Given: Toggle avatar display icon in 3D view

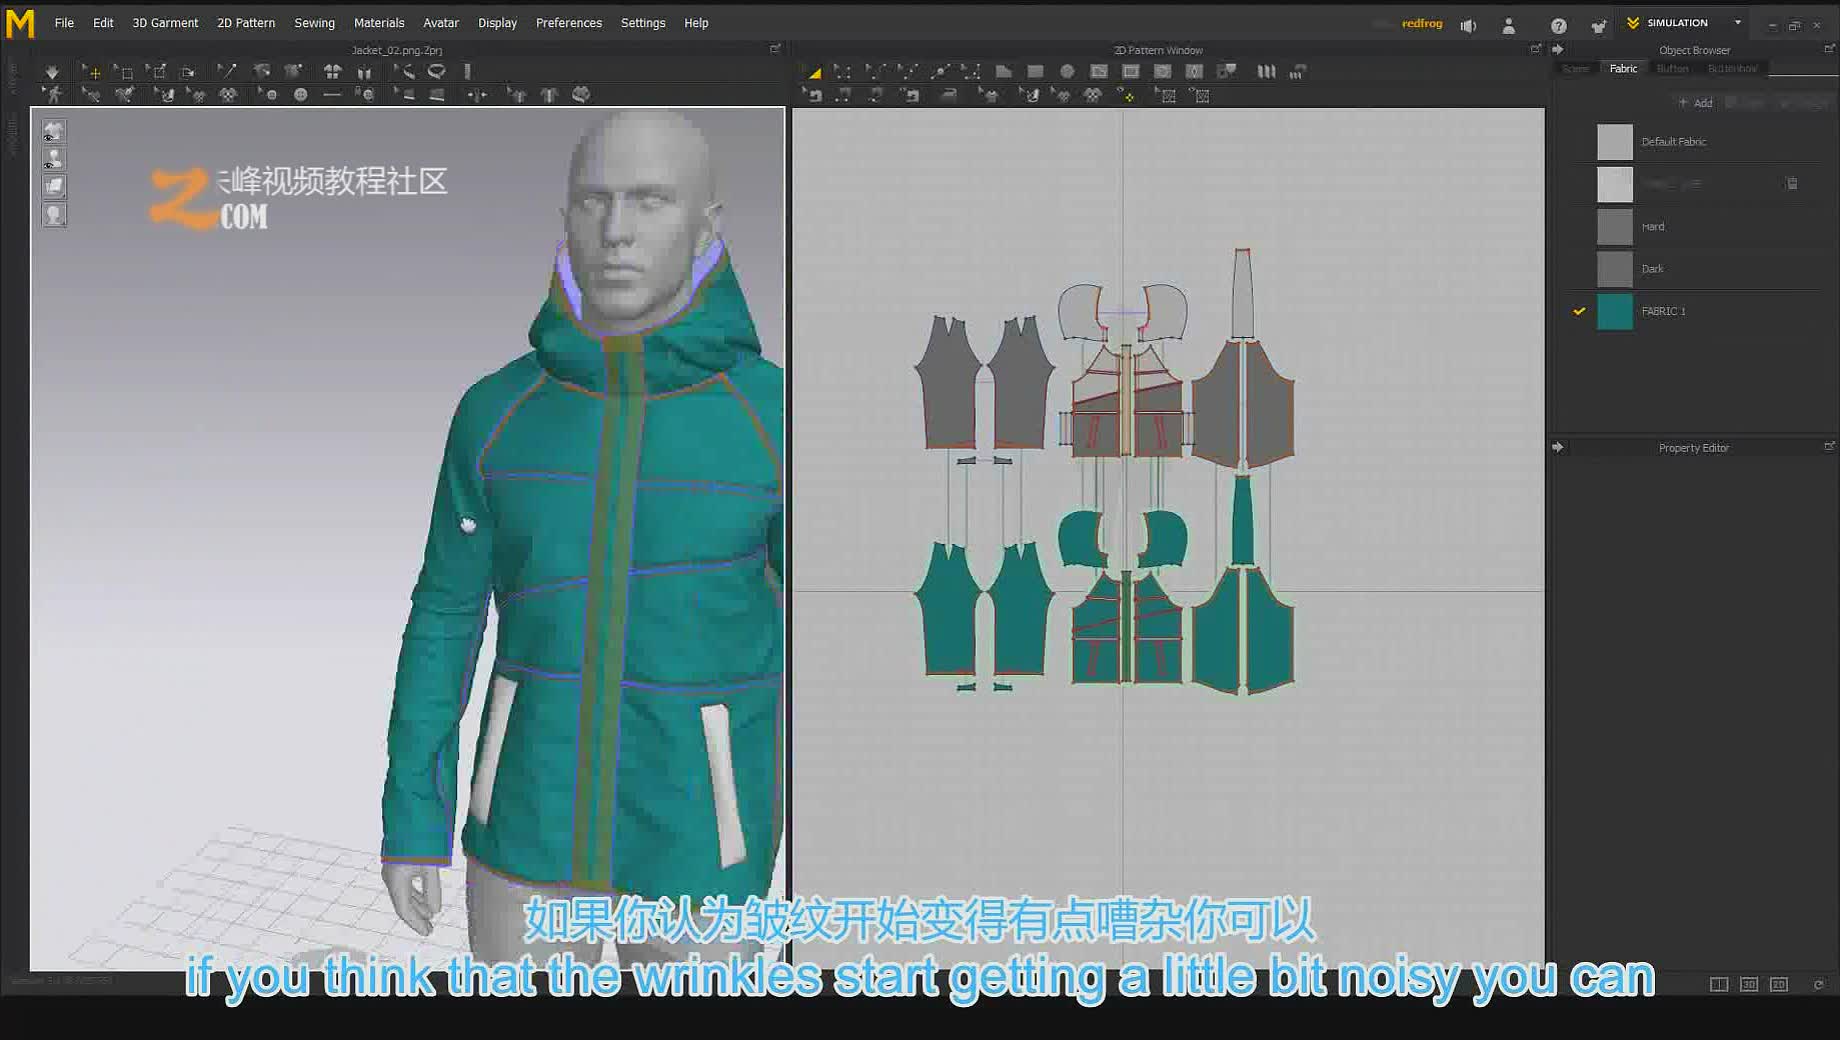Looking at the screenshot, I should (x=54, y=159).
